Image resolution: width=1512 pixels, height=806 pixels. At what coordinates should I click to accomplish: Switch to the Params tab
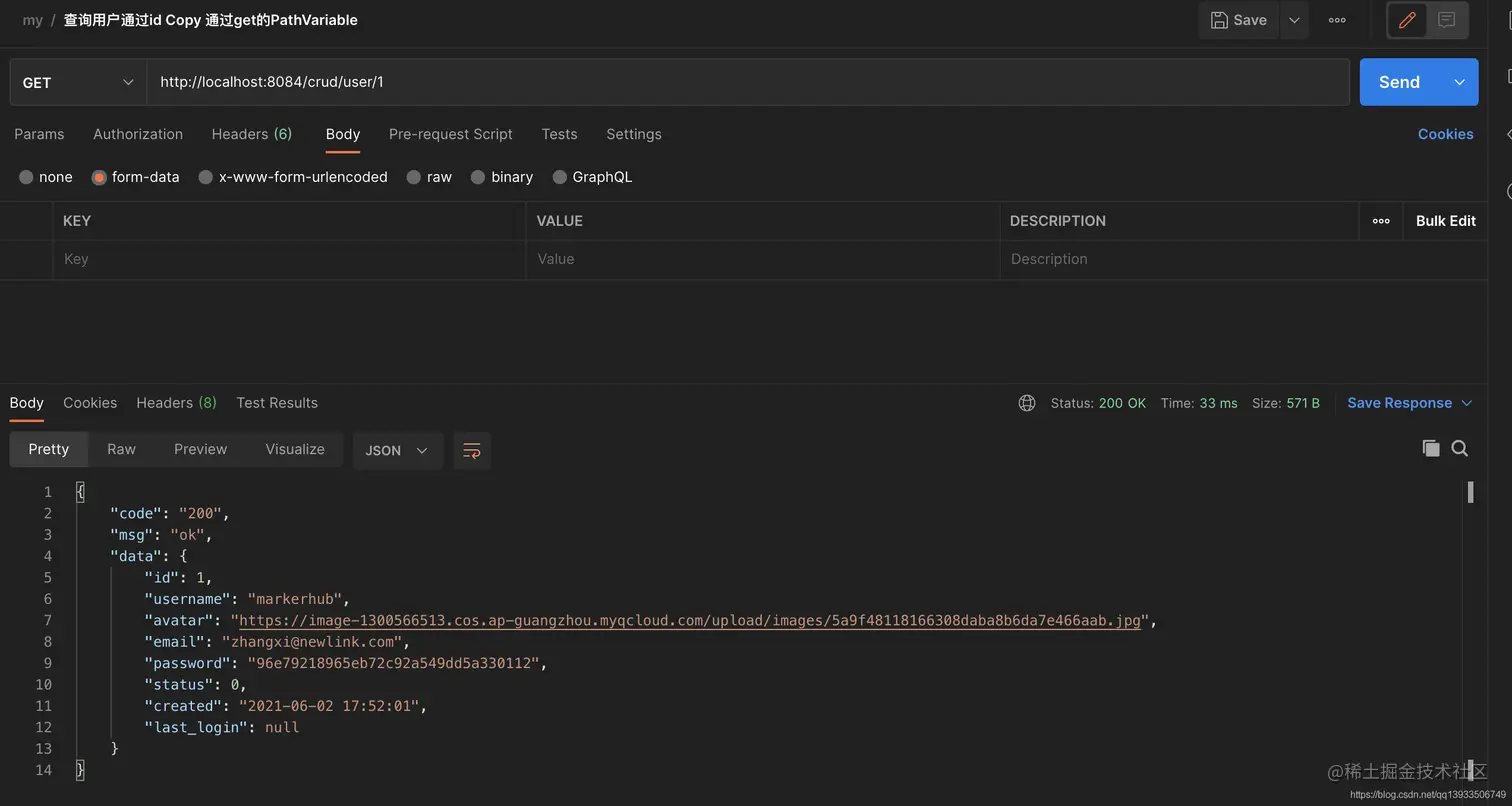[39, 134]
